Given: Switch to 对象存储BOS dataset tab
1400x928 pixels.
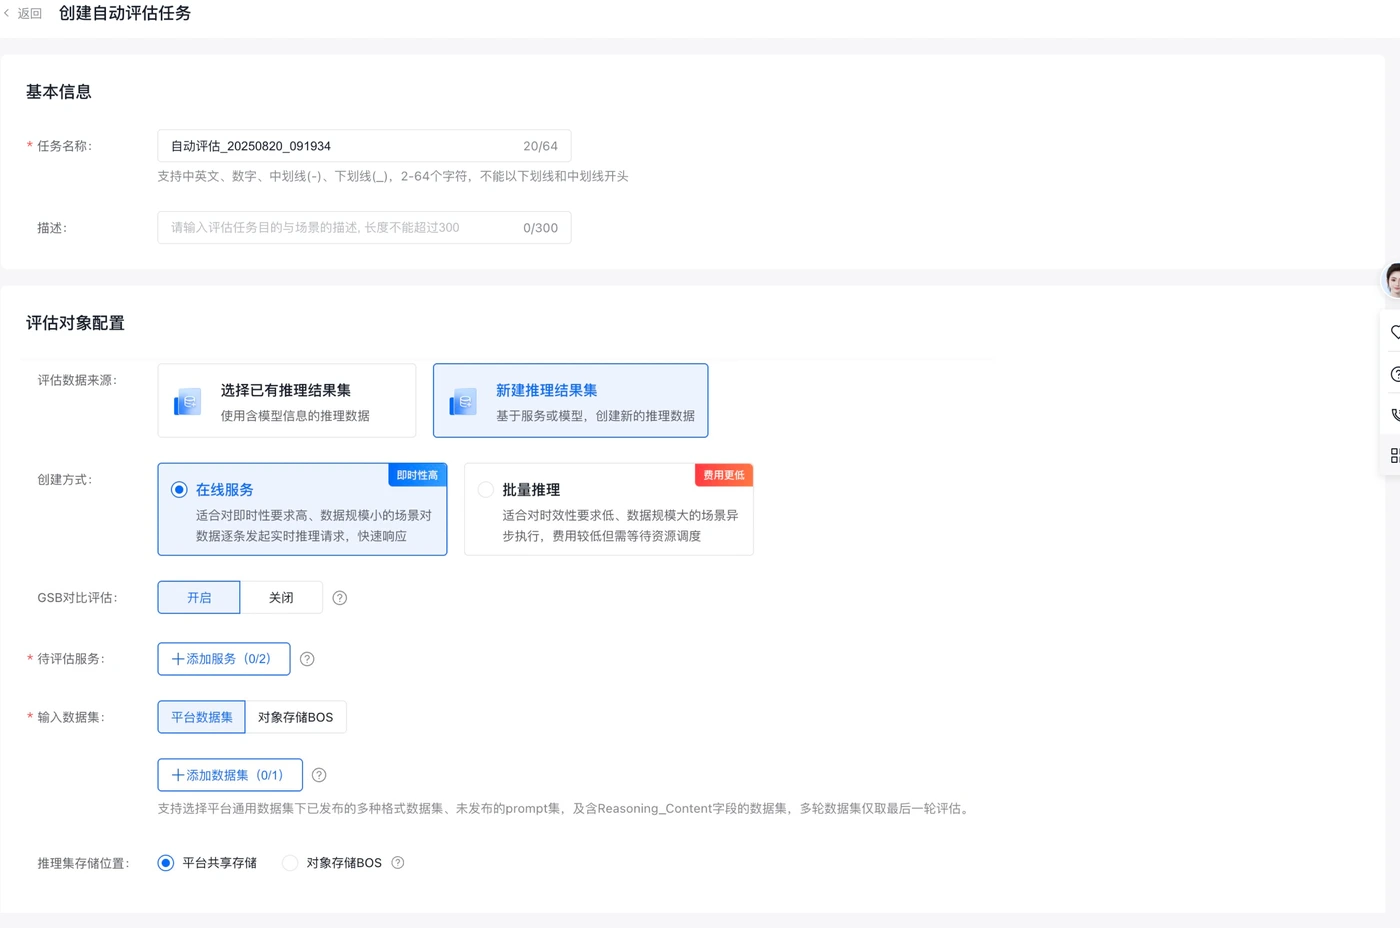Looking at the screenshot, I should pos(296,717).
